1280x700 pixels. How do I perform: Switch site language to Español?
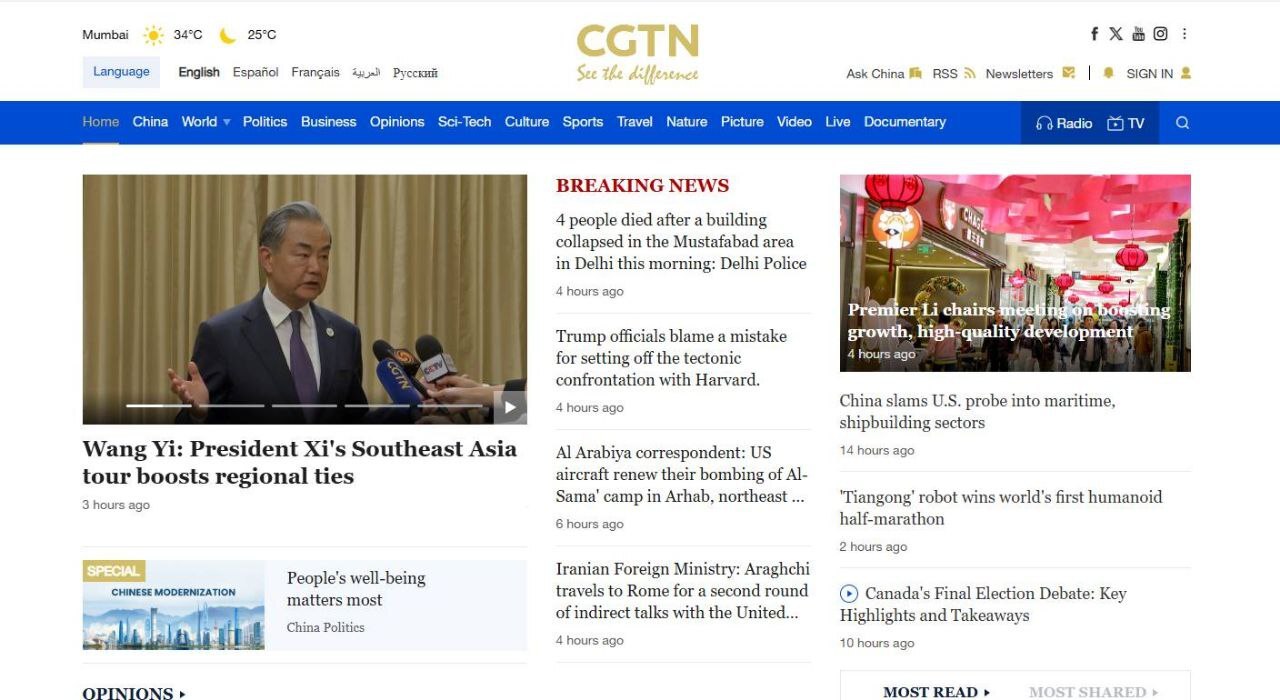[x=255, y=72]
